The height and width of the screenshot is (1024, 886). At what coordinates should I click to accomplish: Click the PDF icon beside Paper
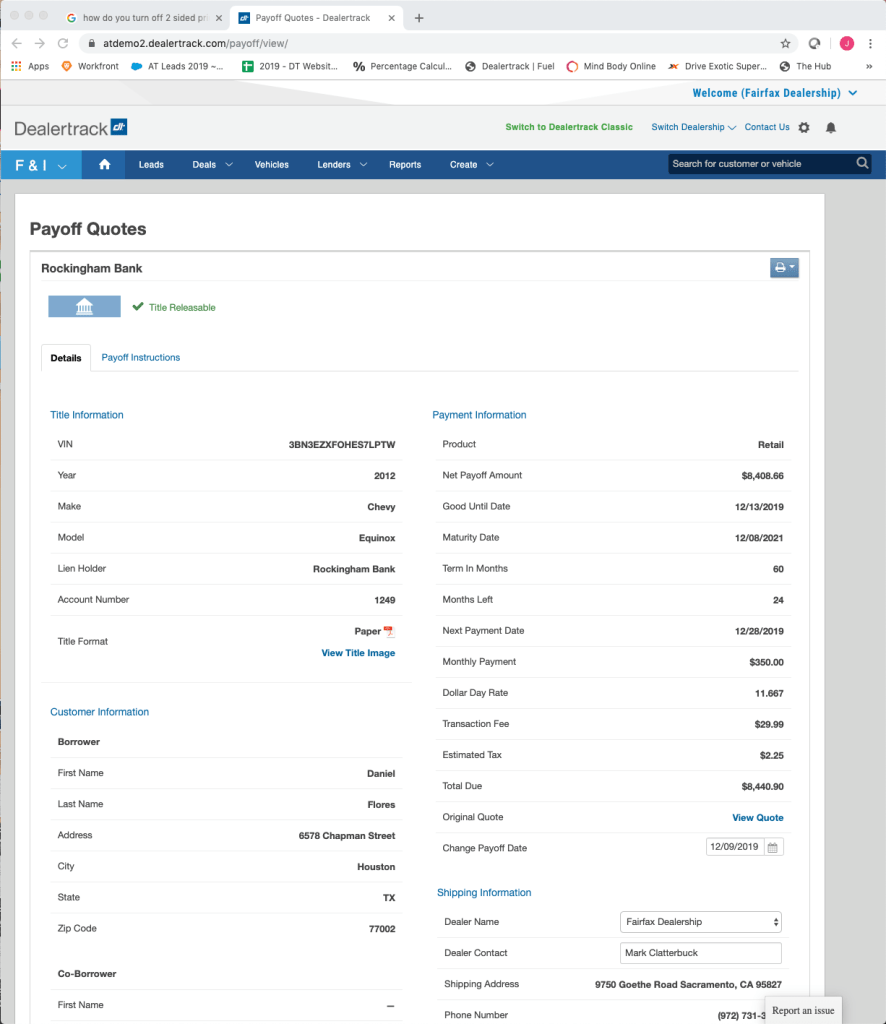pos(389,631)
